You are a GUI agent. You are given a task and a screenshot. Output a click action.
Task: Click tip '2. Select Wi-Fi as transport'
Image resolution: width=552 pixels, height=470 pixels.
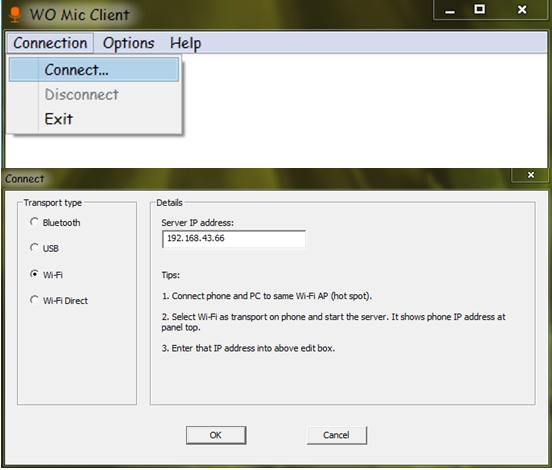pyautogui.click(x=333, y=322)
